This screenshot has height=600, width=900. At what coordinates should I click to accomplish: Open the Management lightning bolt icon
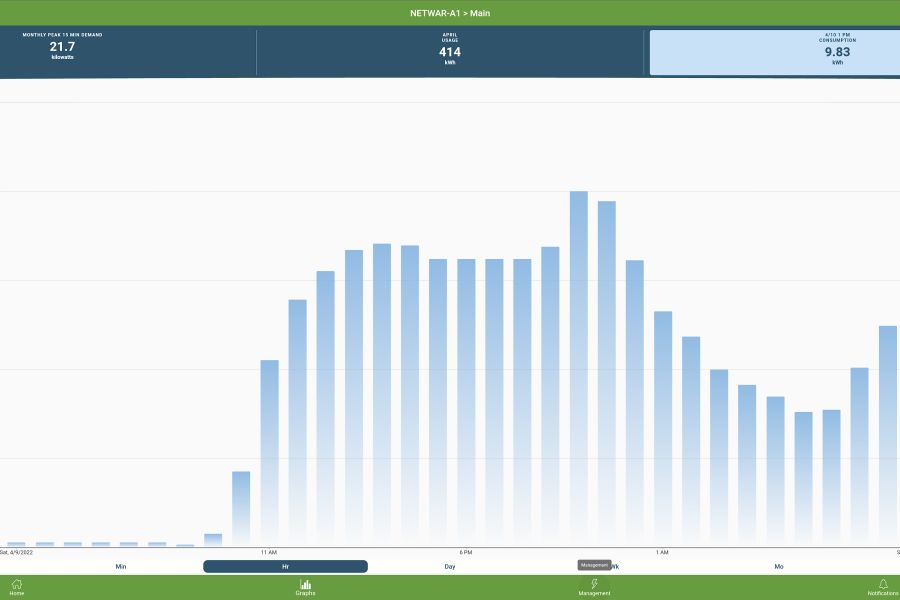click(x=594, y=587)
